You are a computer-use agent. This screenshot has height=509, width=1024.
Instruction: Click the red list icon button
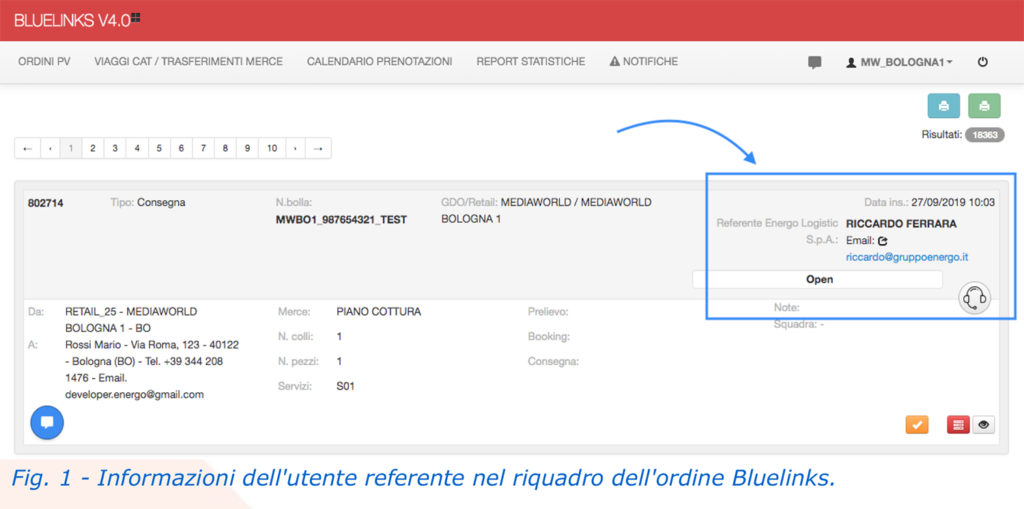[x=957, y=424]
